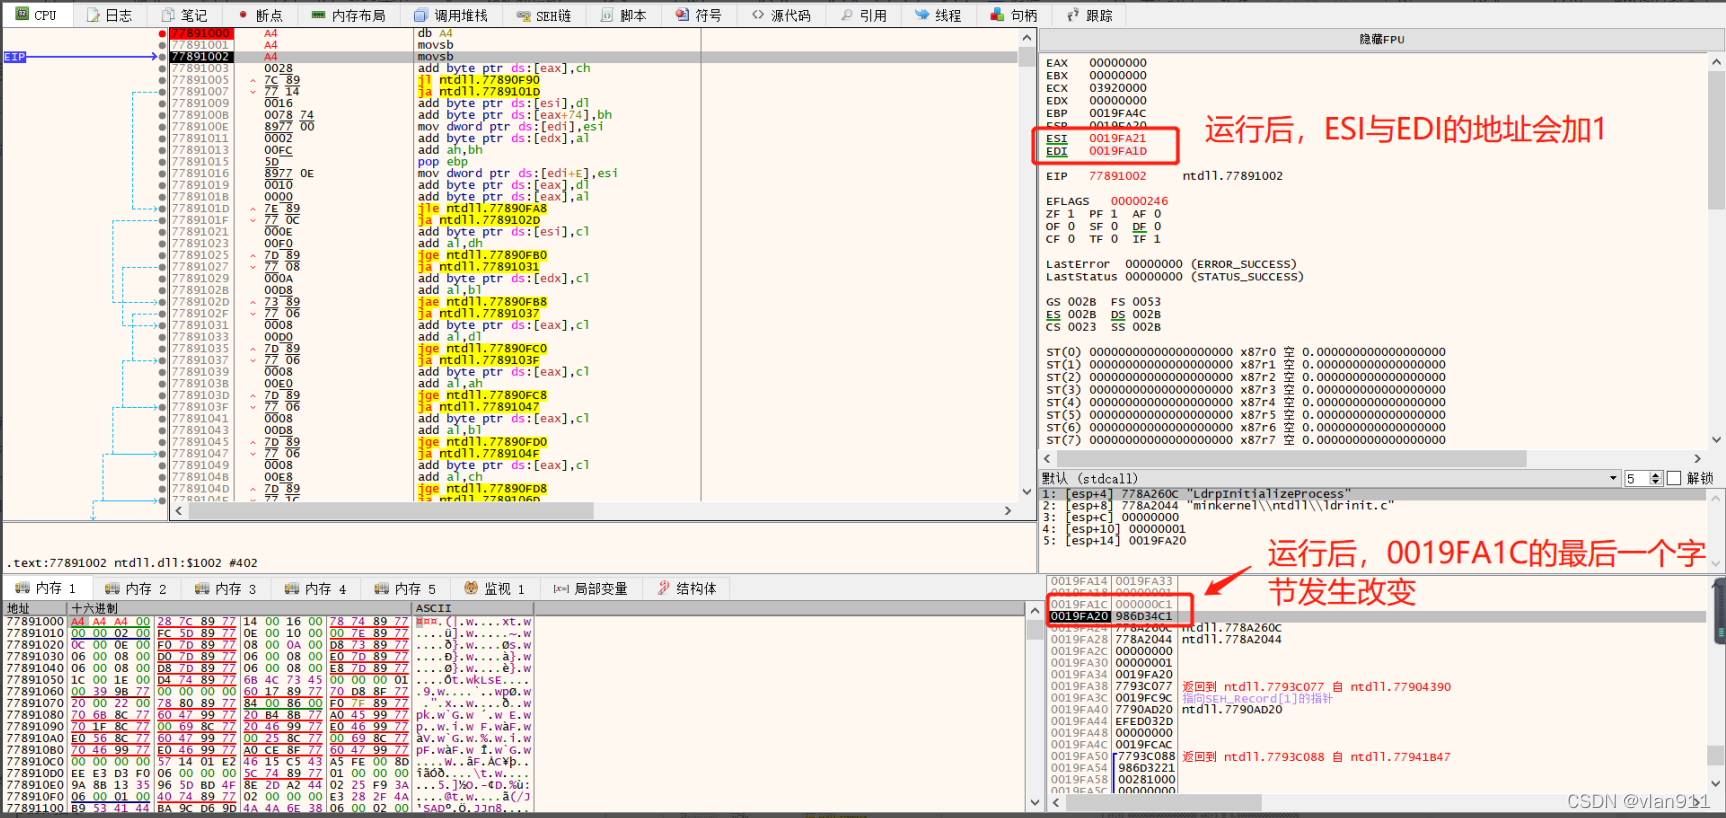Click the 十六进制 hex column header
Screen dimensions: 1726x818
point(240,608)
